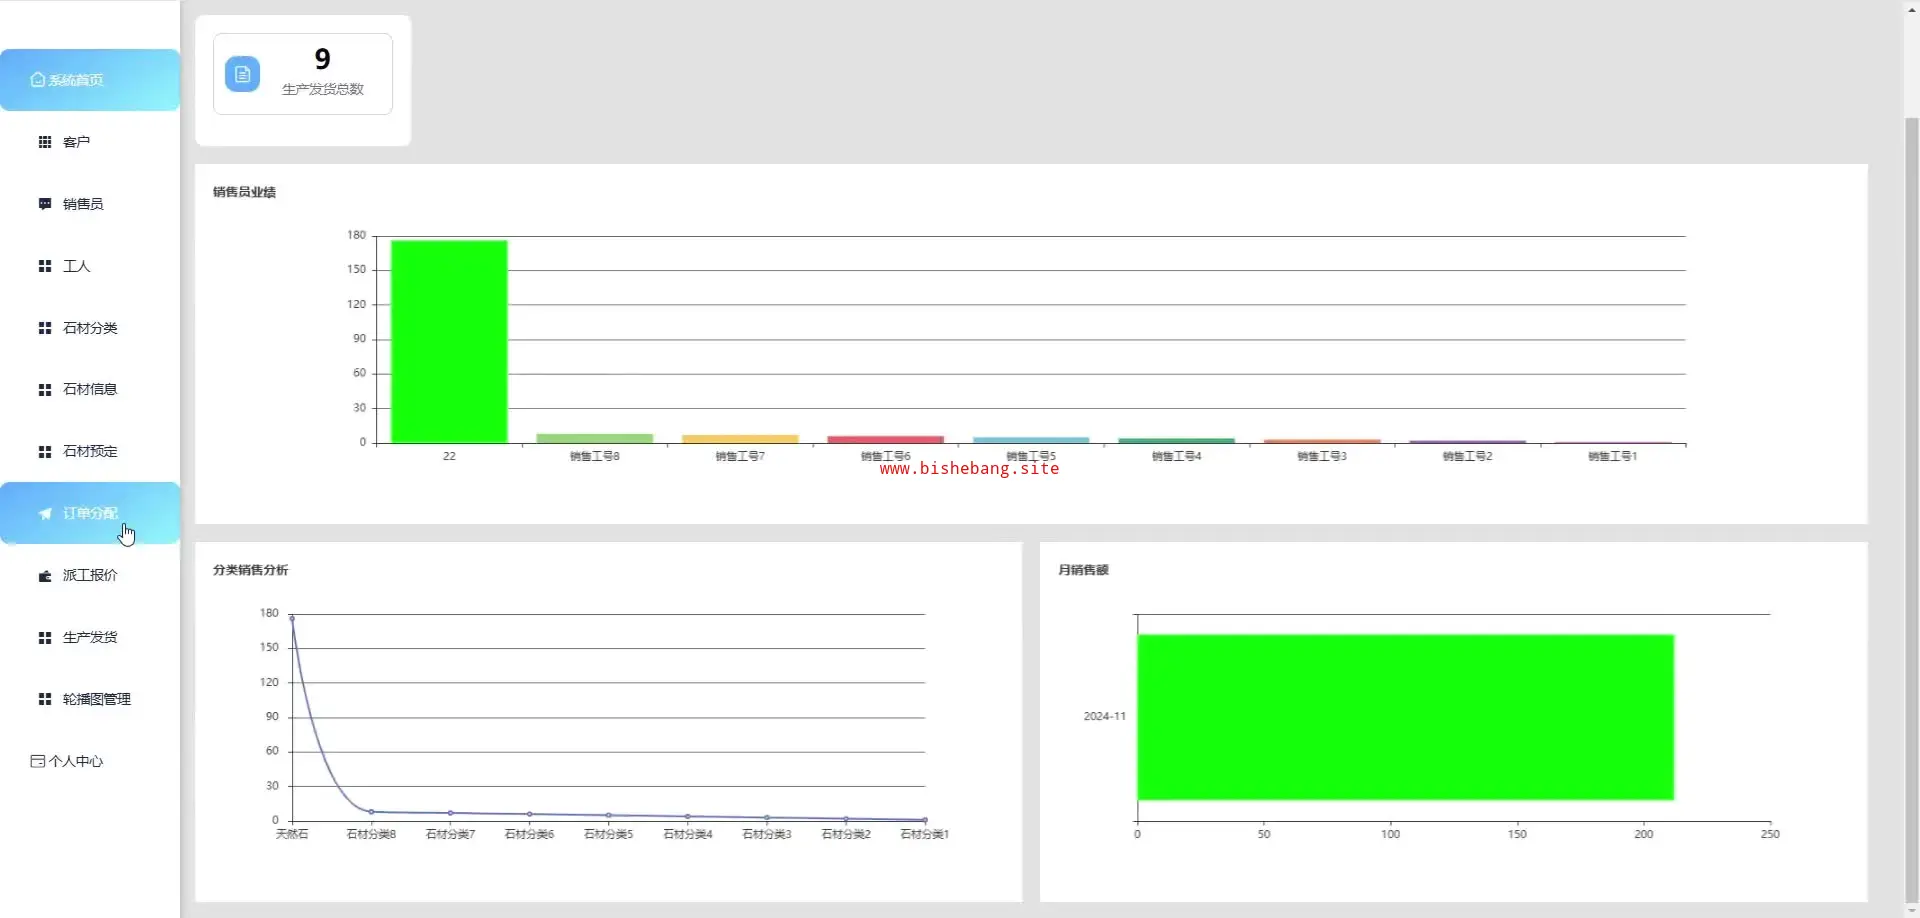Click the chat icon next to 销售员

[45, 204]
